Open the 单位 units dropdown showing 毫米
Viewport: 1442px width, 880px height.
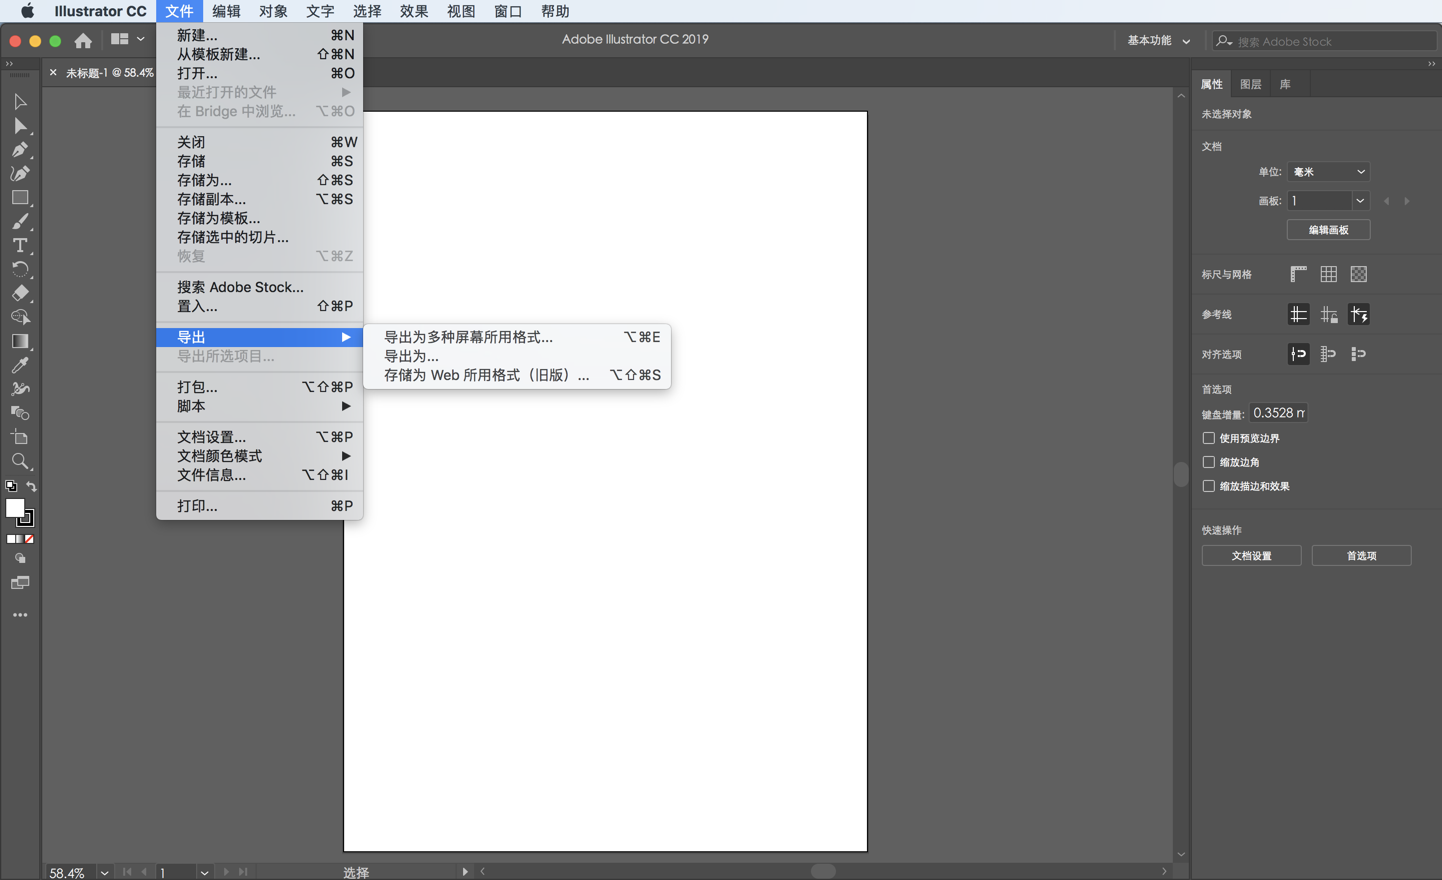click(x=1328, y=171)
